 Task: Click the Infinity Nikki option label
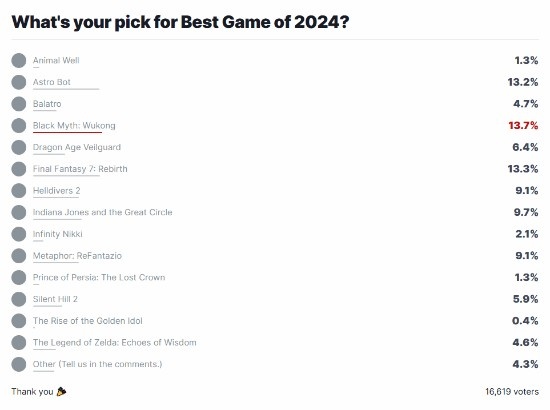pyautogui.click(x=58, y=234)
